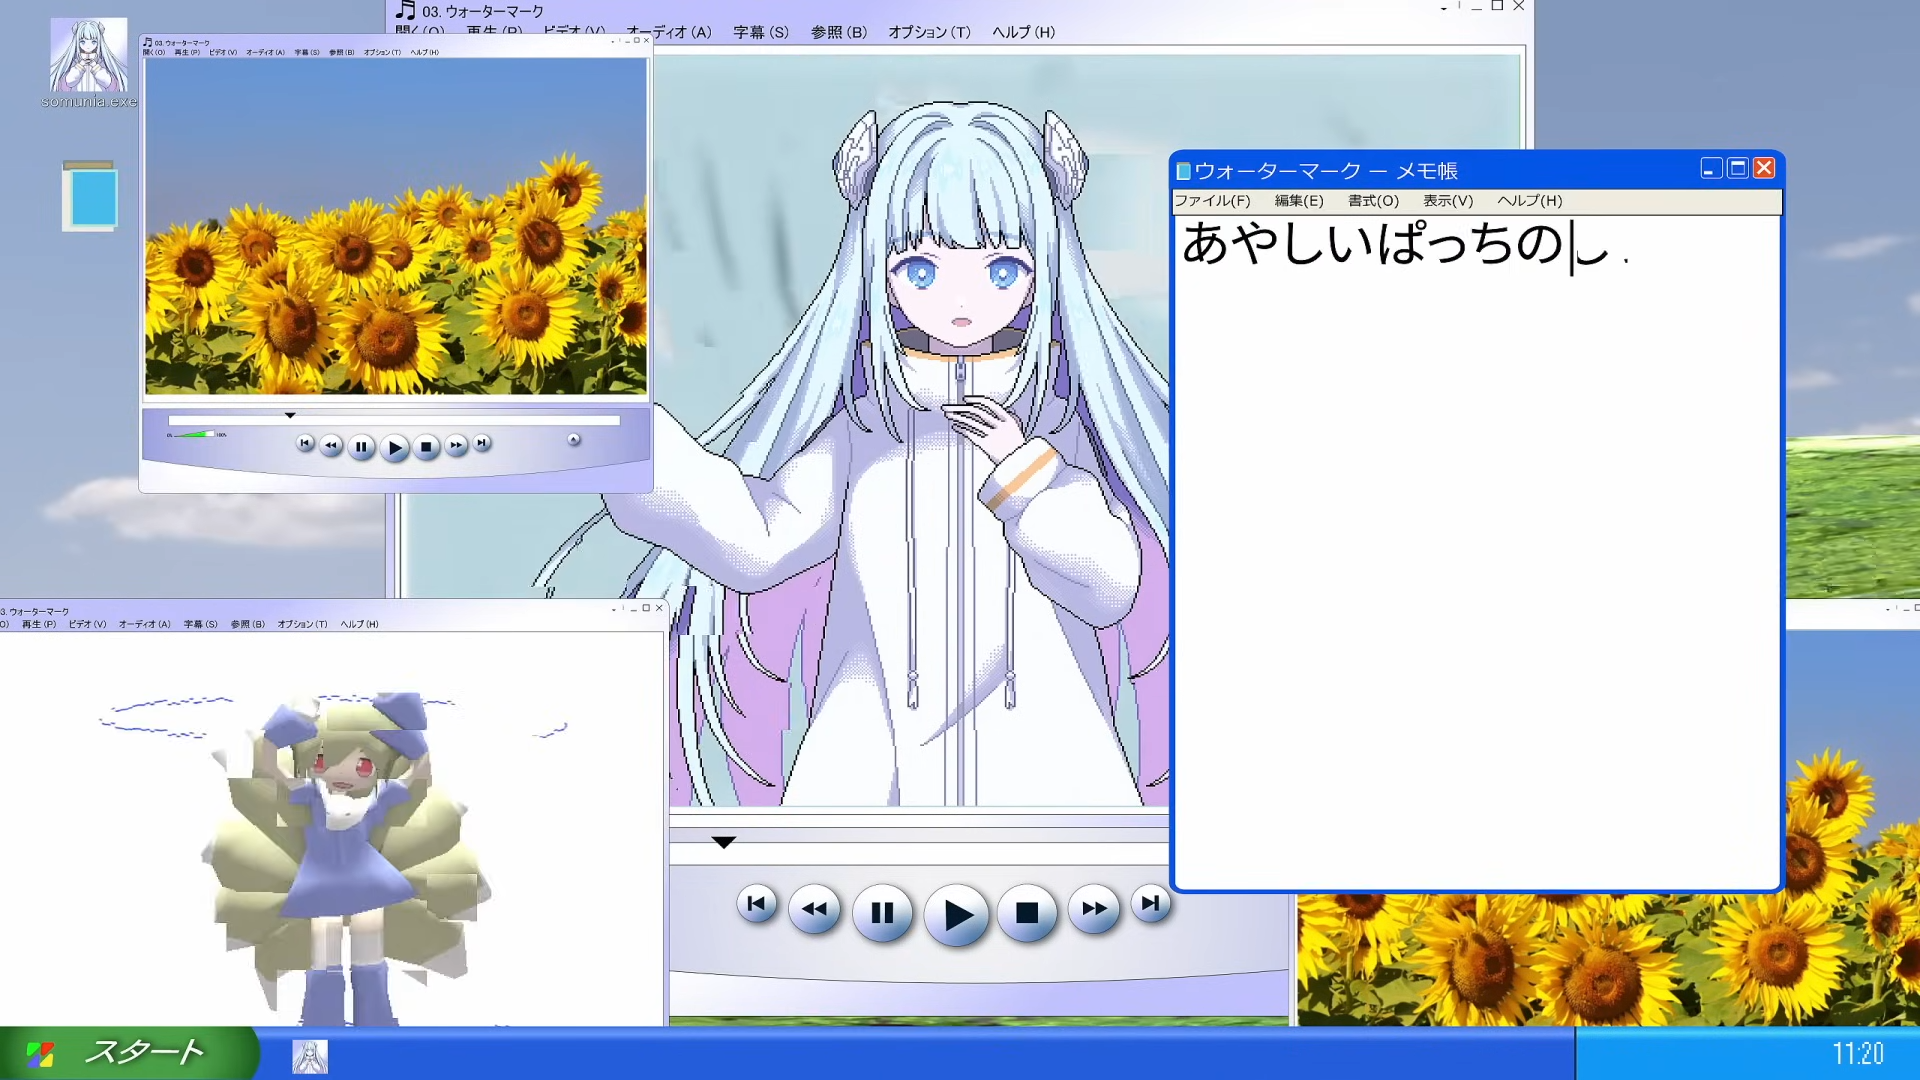Open ヘルプ(H) menu in the Notepad window
This screenshot has height=1080, width=1920.
[x=1529, y=201]
